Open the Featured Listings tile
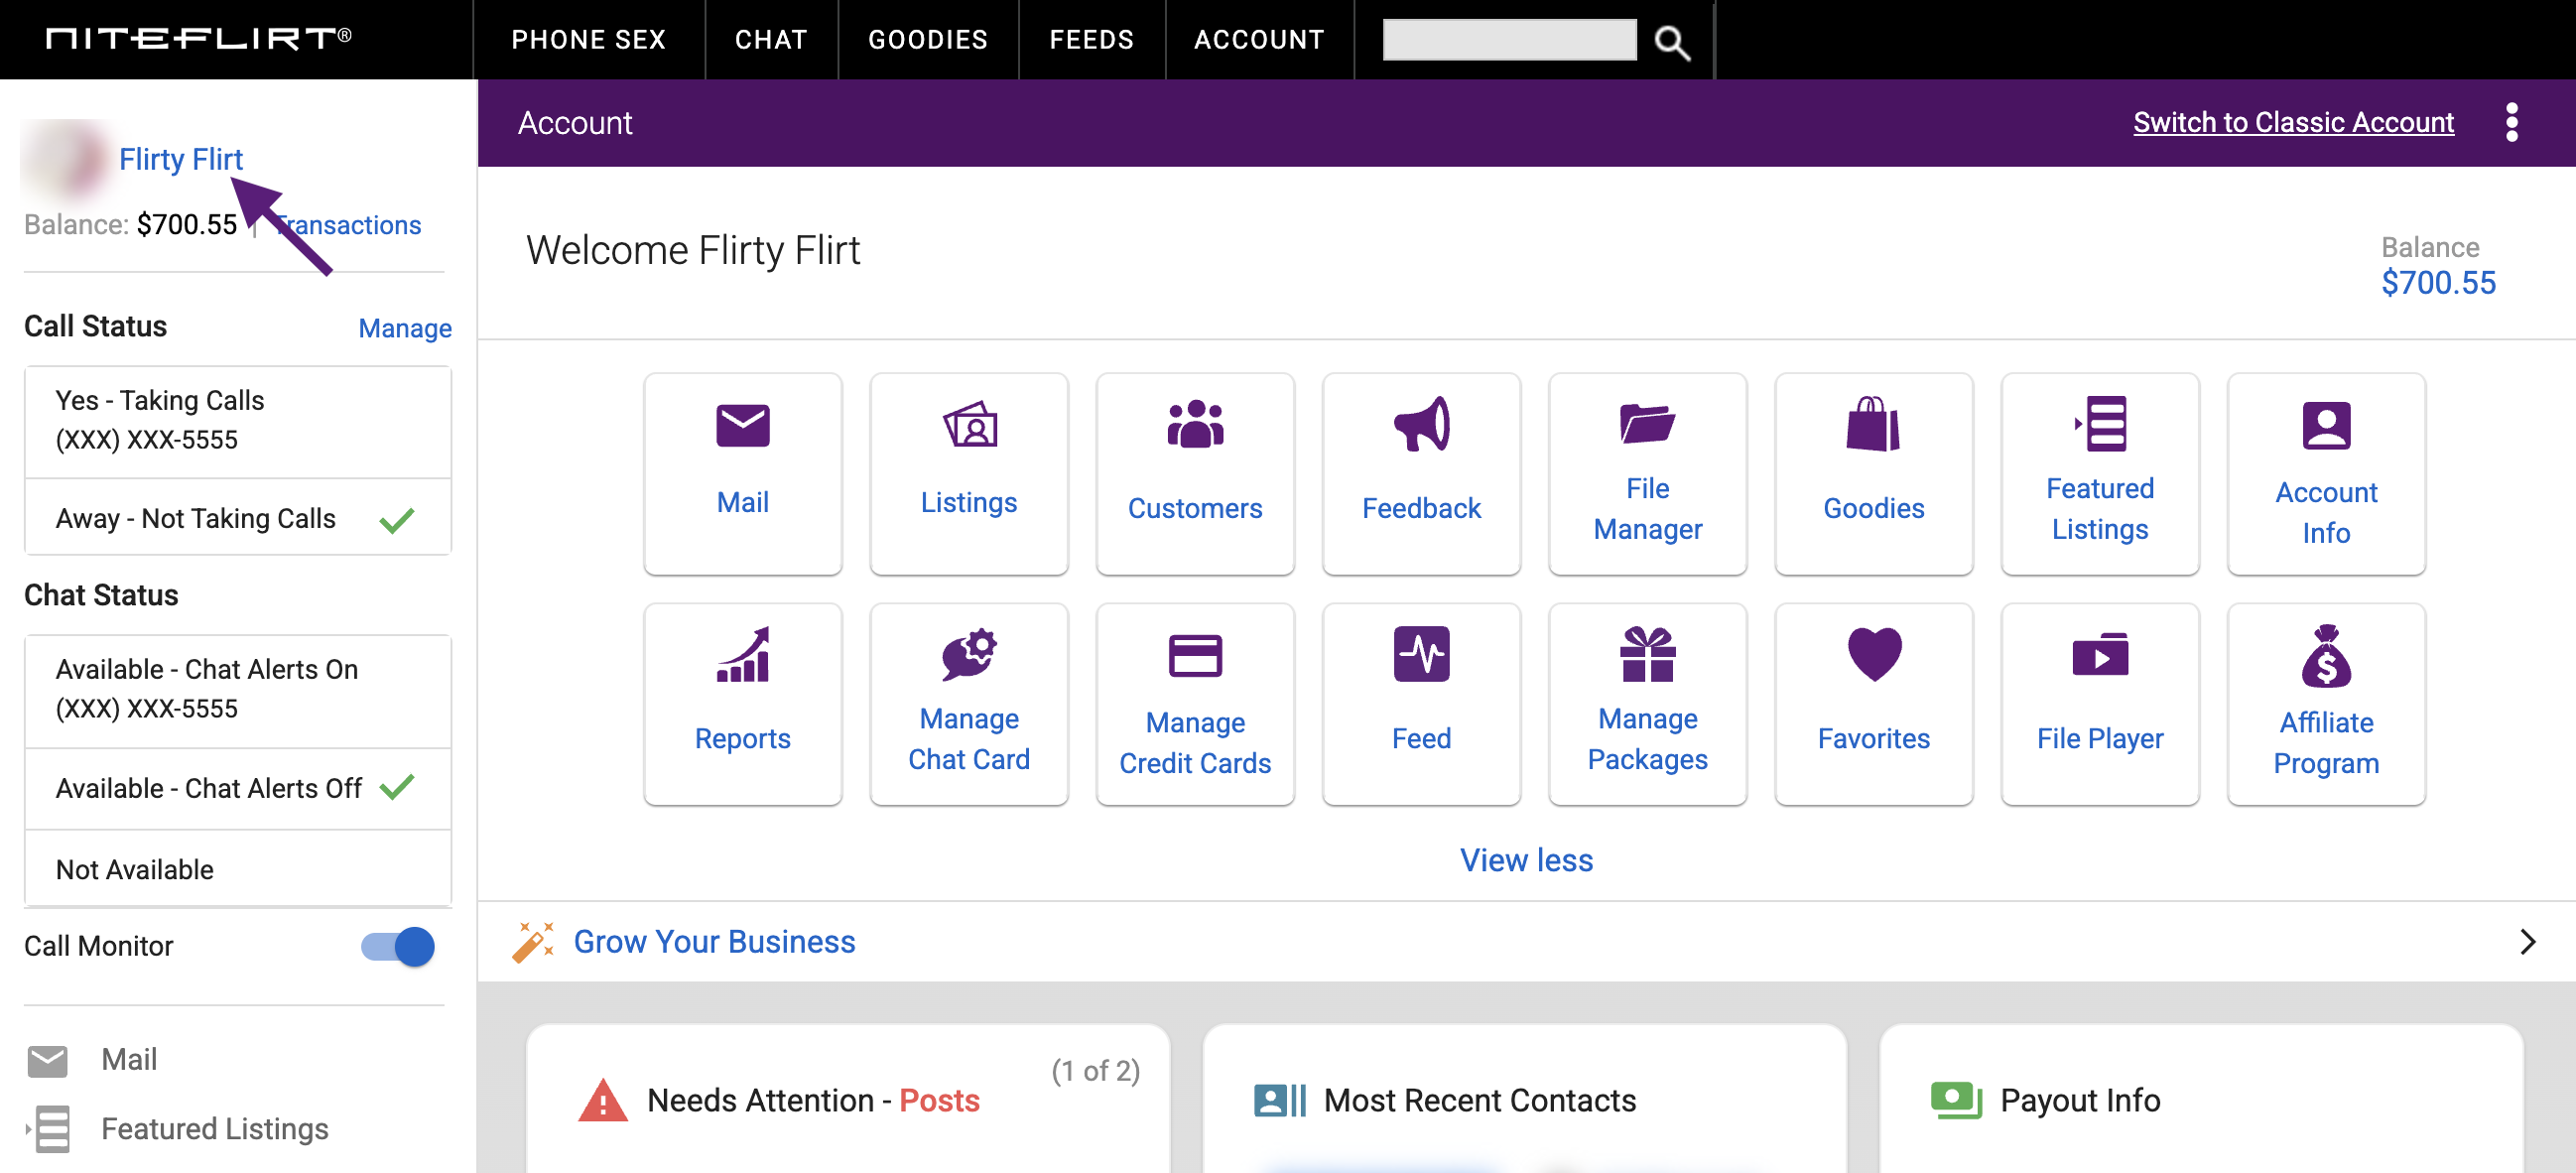Screen dimensions: 2576x1173 coord(2100,474)
